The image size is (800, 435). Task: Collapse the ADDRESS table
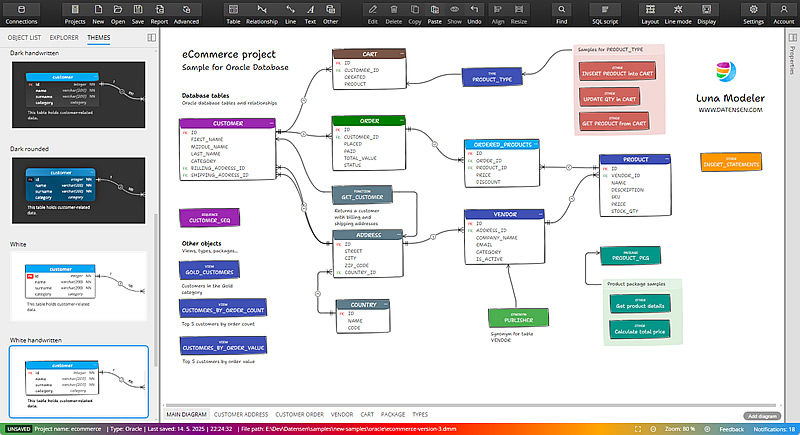399,235
